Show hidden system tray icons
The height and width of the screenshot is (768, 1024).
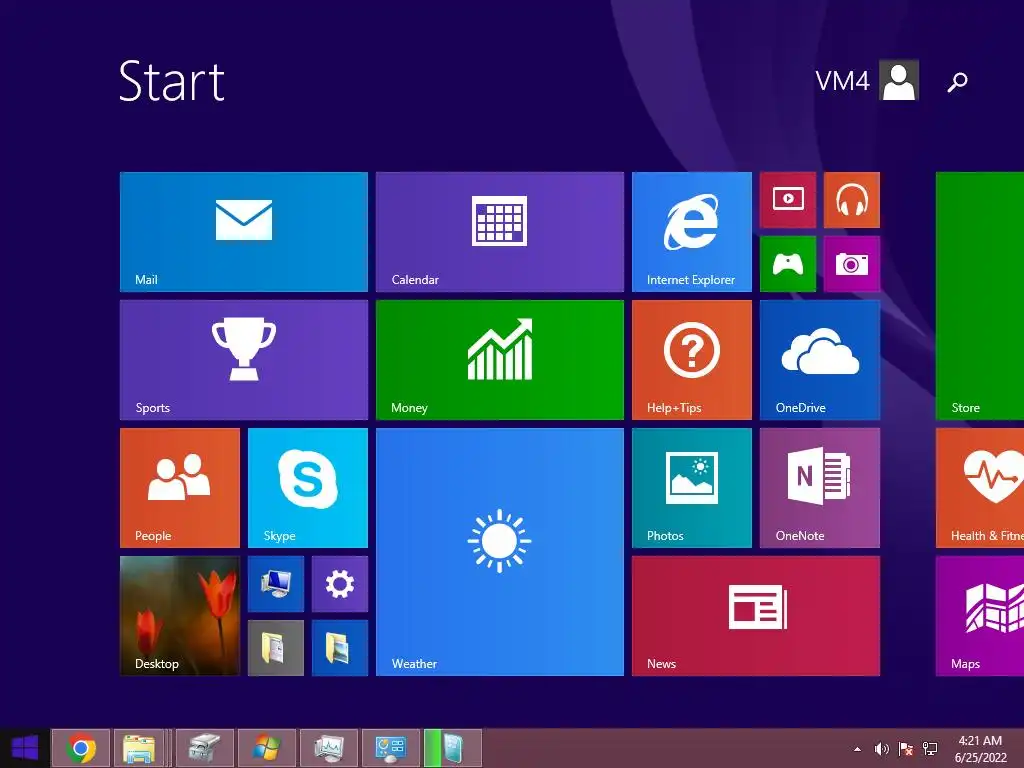(857, 749)
